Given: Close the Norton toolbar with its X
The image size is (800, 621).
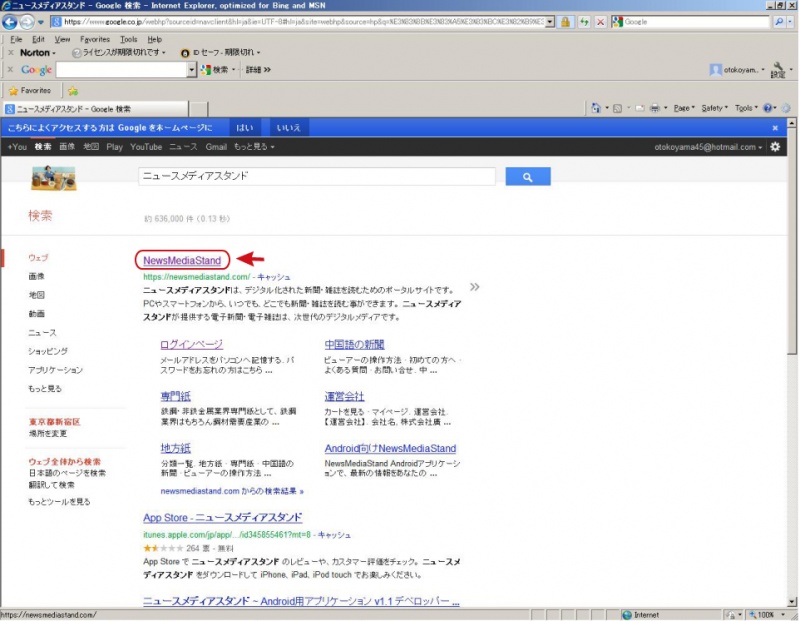Looking at the screenshot, I should [x=10, y=53].
